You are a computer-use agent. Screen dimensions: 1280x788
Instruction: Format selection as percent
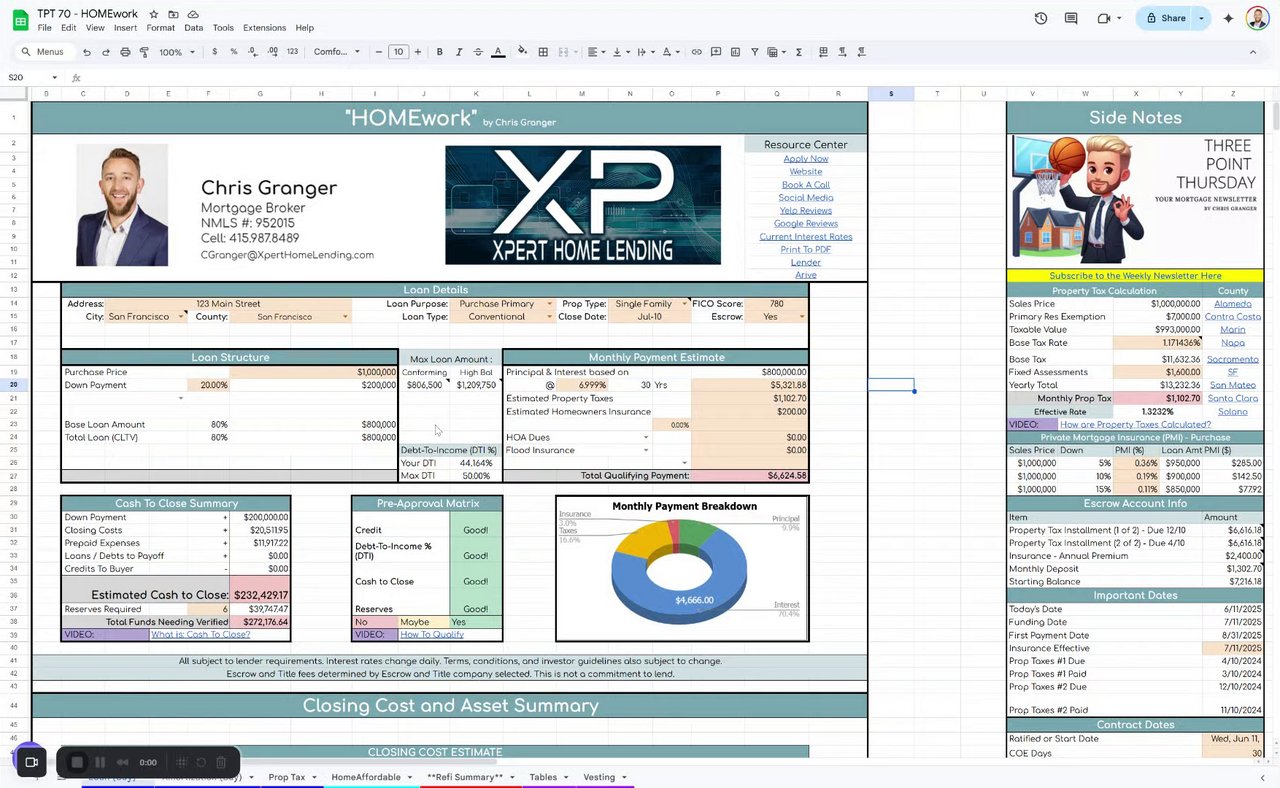(234, 52)
